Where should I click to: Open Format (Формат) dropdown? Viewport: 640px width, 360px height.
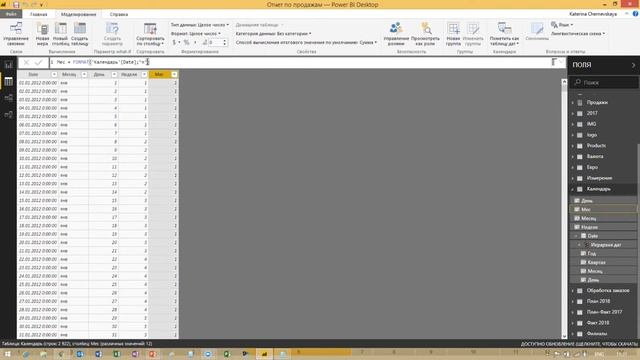(196, 33)
